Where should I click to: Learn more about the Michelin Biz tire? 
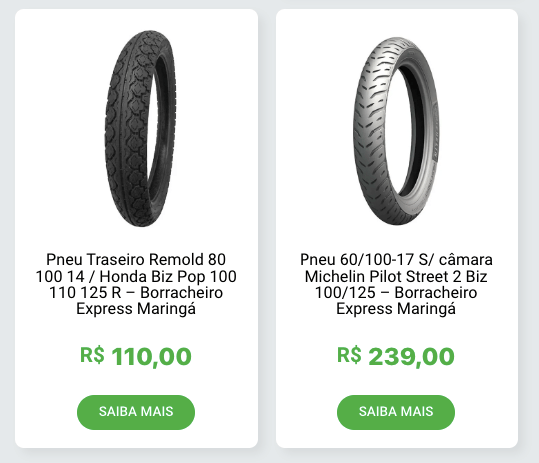[396, 412]
